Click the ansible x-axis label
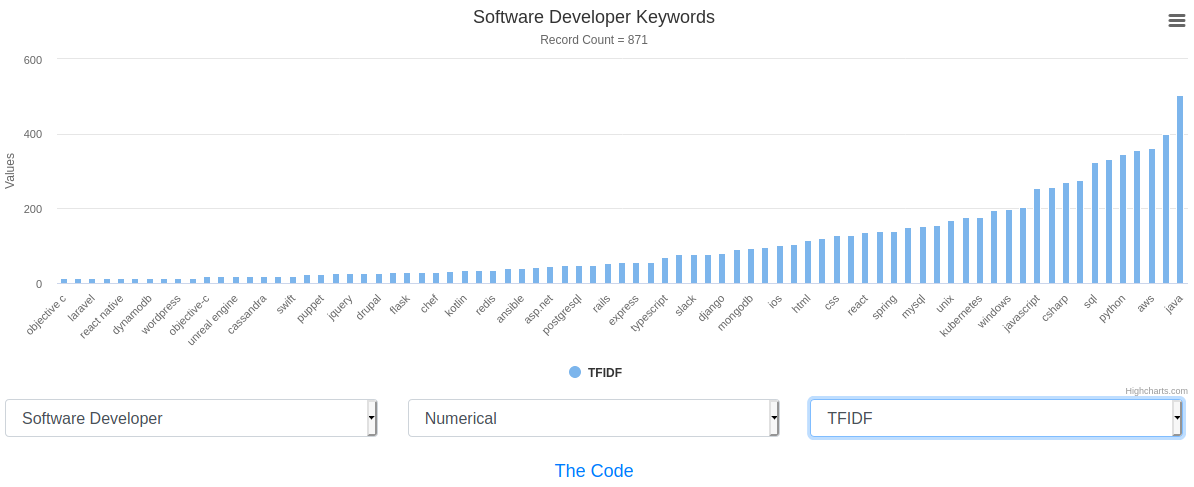 510,308
